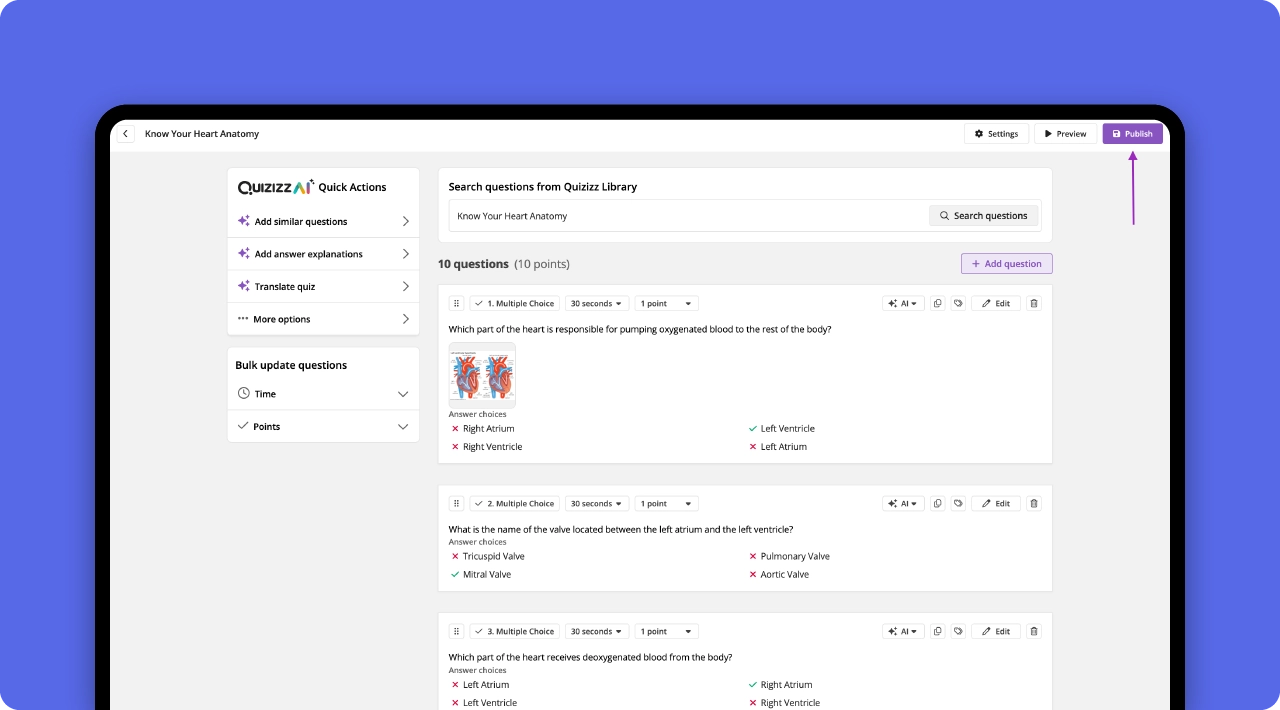Open the heart diagram thumbnail in question 1
This screenshot has width=1280, height=710.
coord(482,375)
